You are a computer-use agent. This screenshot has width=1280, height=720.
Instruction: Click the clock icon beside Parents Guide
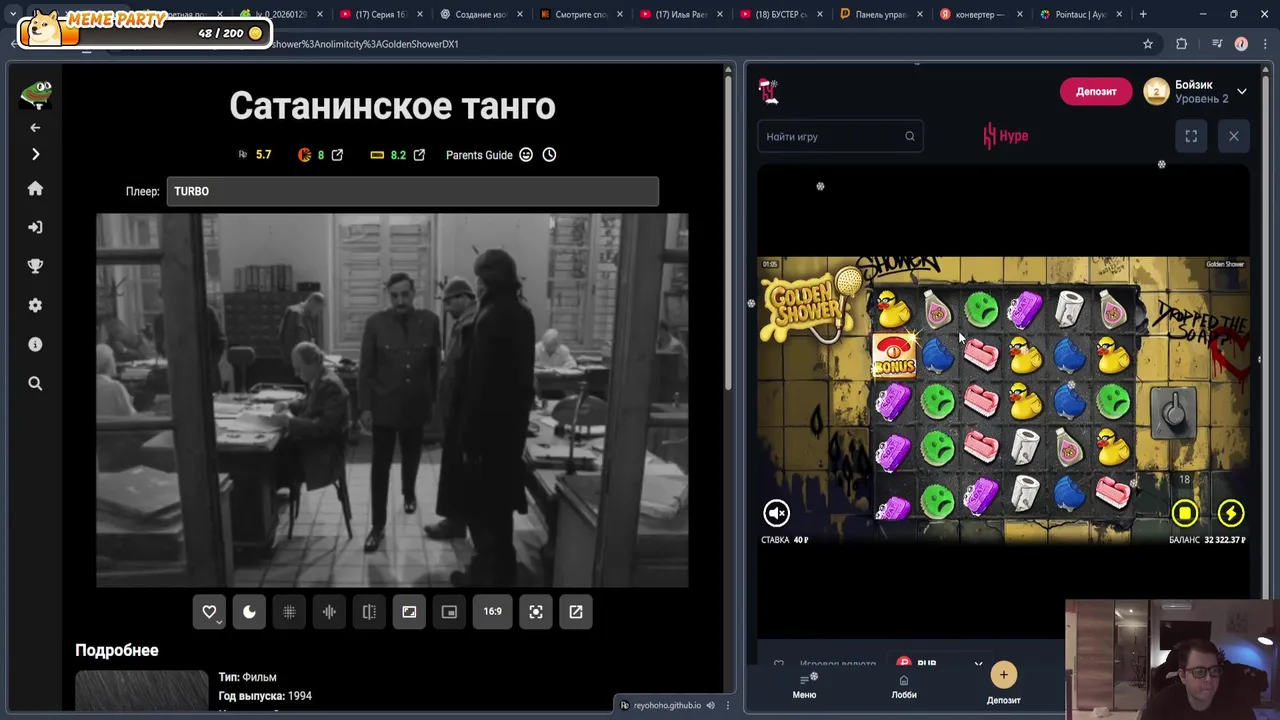click(x=549, y=155)
